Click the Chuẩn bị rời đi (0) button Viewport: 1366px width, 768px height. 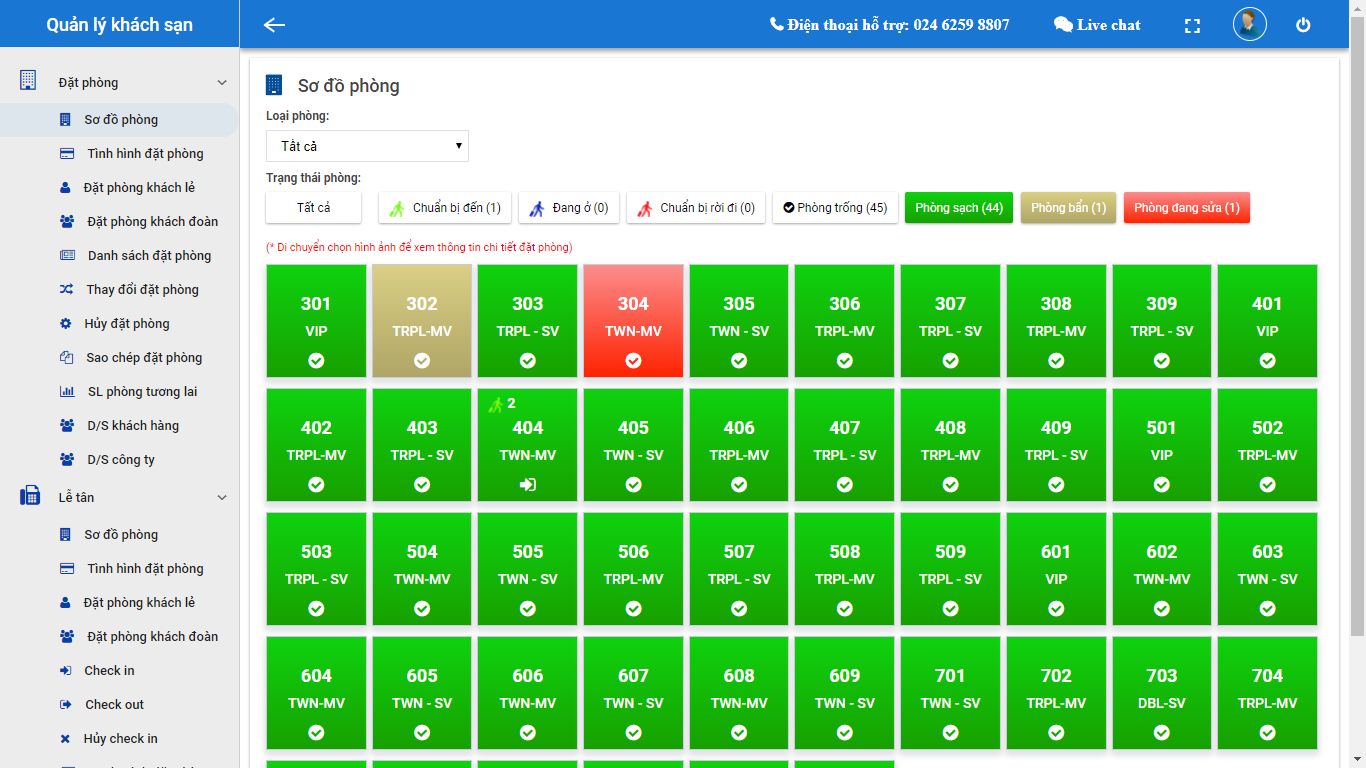[696, 208]
